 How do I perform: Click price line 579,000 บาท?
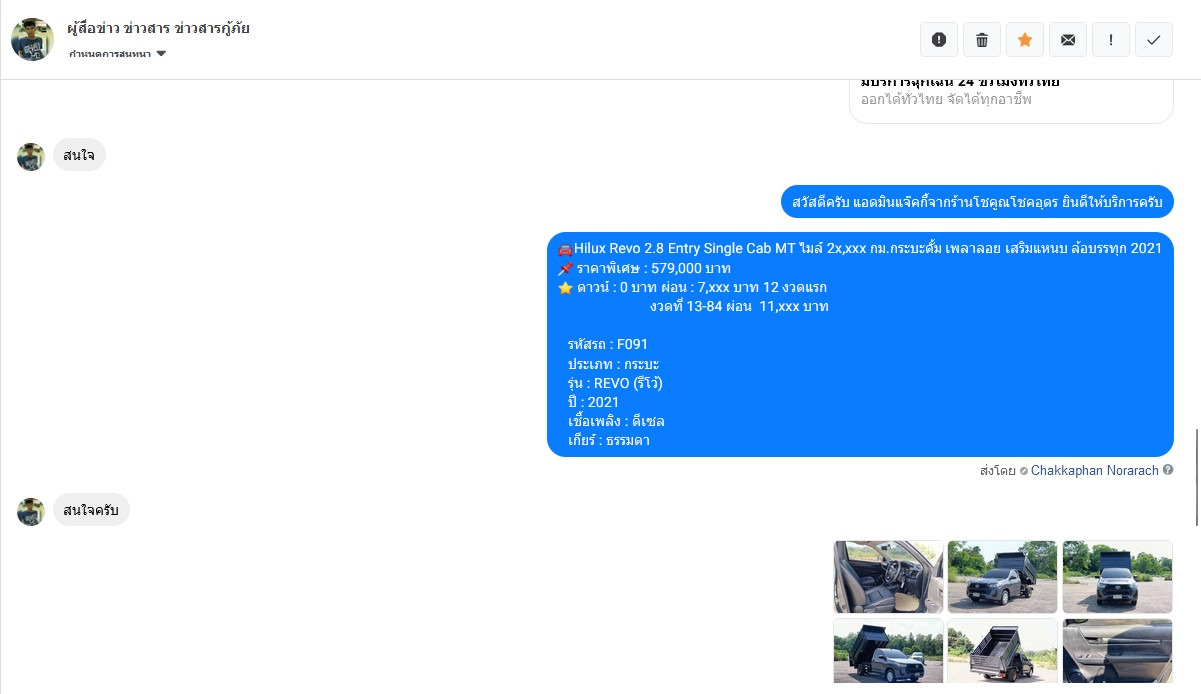pyautogui.click(x=644, y=268)
